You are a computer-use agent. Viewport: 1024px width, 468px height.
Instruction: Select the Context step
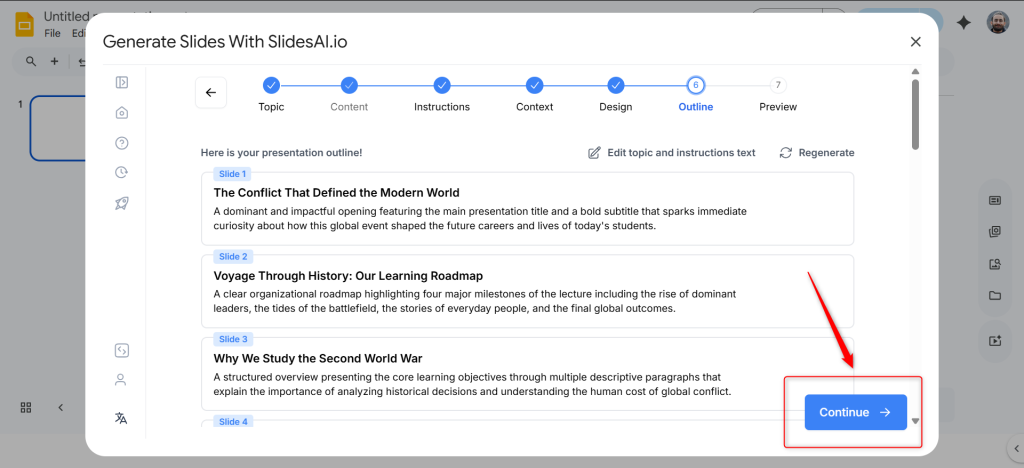(534, 94)
